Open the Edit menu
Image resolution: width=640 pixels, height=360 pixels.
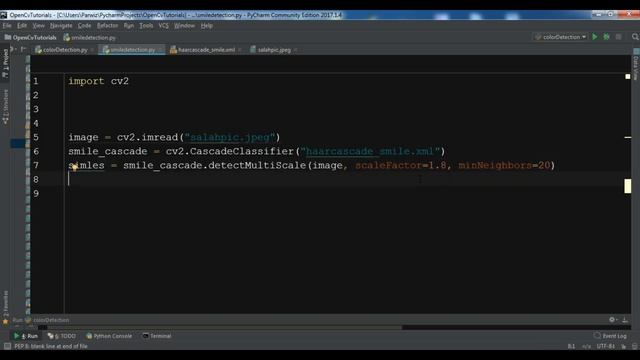22,26
